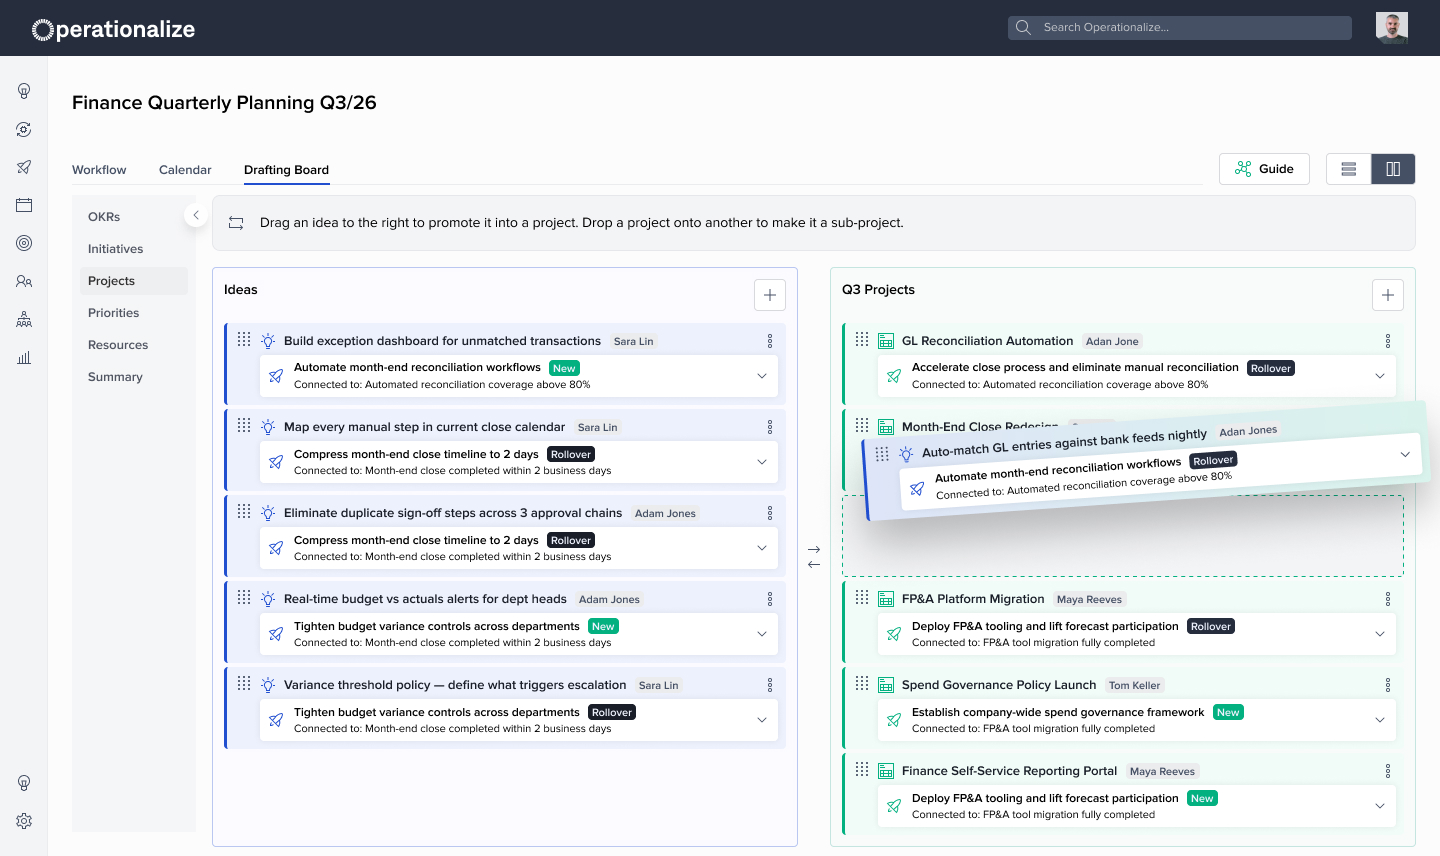Switch to the Workflow tab

[x=99, y=170]
